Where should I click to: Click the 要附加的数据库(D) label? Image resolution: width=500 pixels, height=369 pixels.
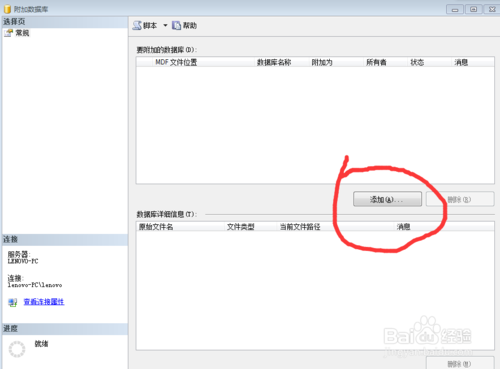click(x=167, y=50)
